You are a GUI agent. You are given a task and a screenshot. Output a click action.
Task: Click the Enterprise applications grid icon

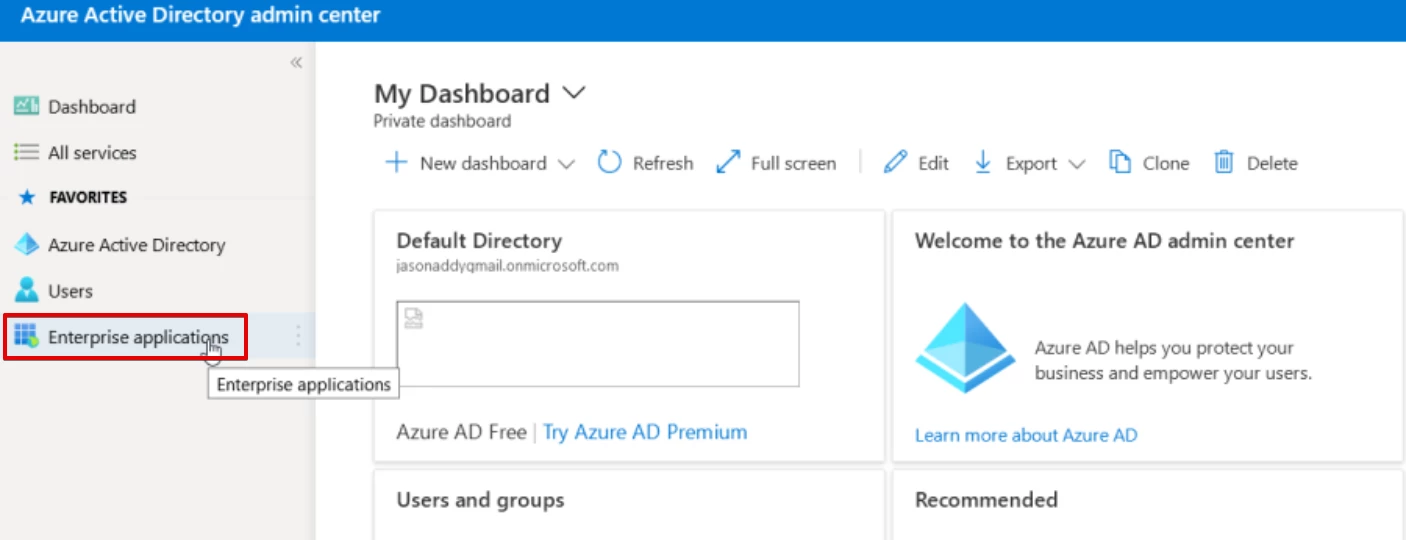pos(26,336)
